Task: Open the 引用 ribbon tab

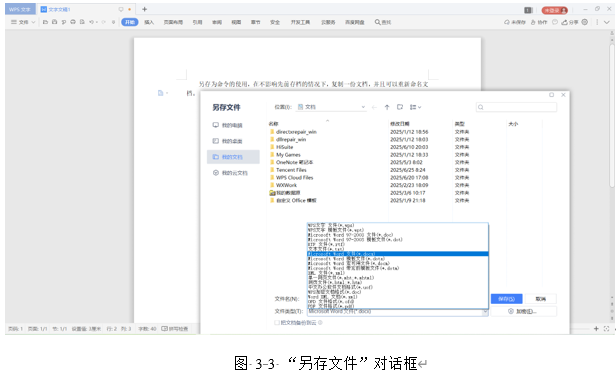Action: (197, 22)
